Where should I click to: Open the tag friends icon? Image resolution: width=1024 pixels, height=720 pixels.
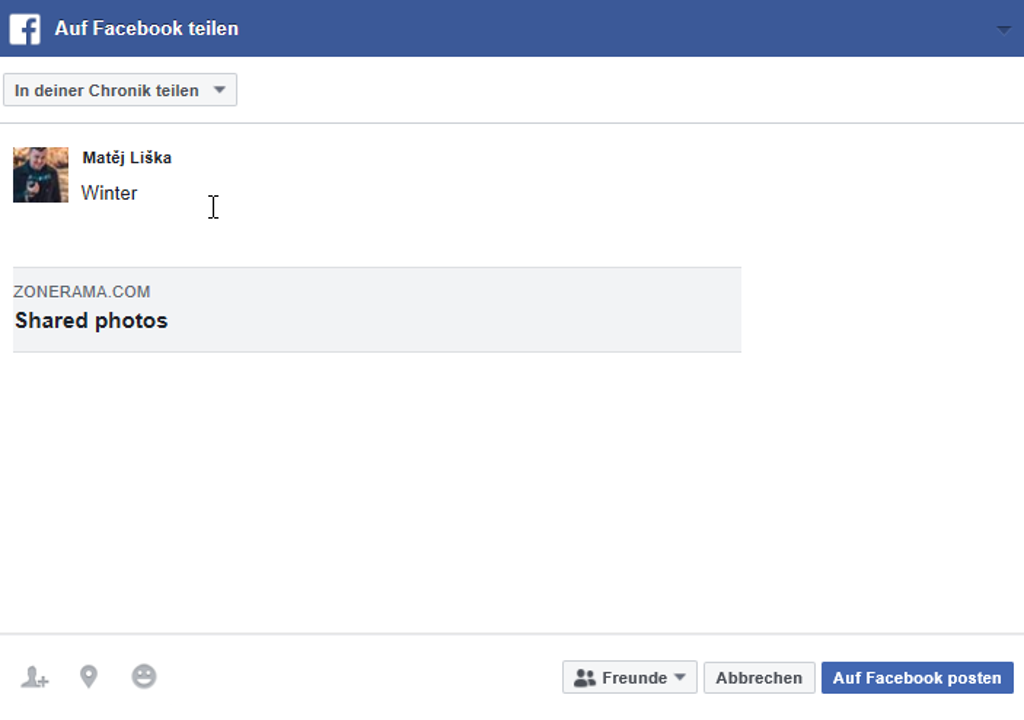[x=35, y=678]
